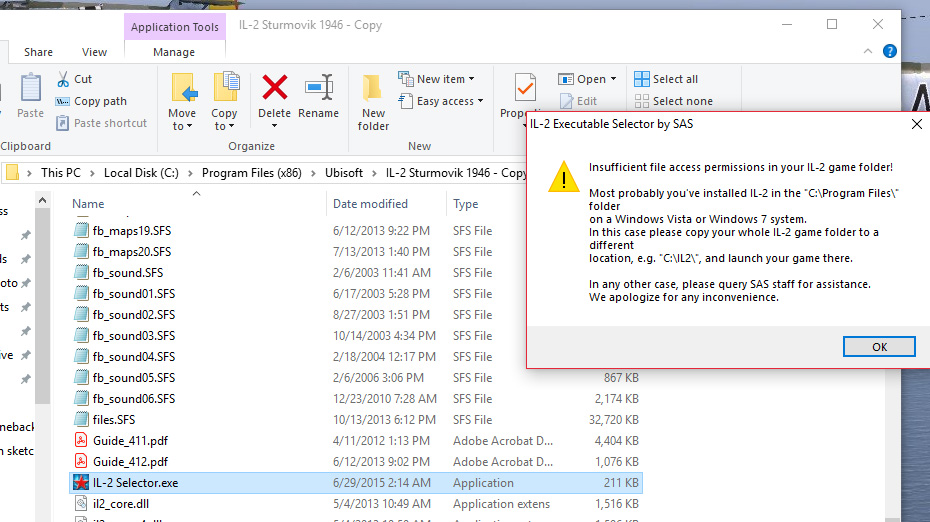Click This PC in the address bar
Screen dimensions: 930x522
[x=60, y=173]
